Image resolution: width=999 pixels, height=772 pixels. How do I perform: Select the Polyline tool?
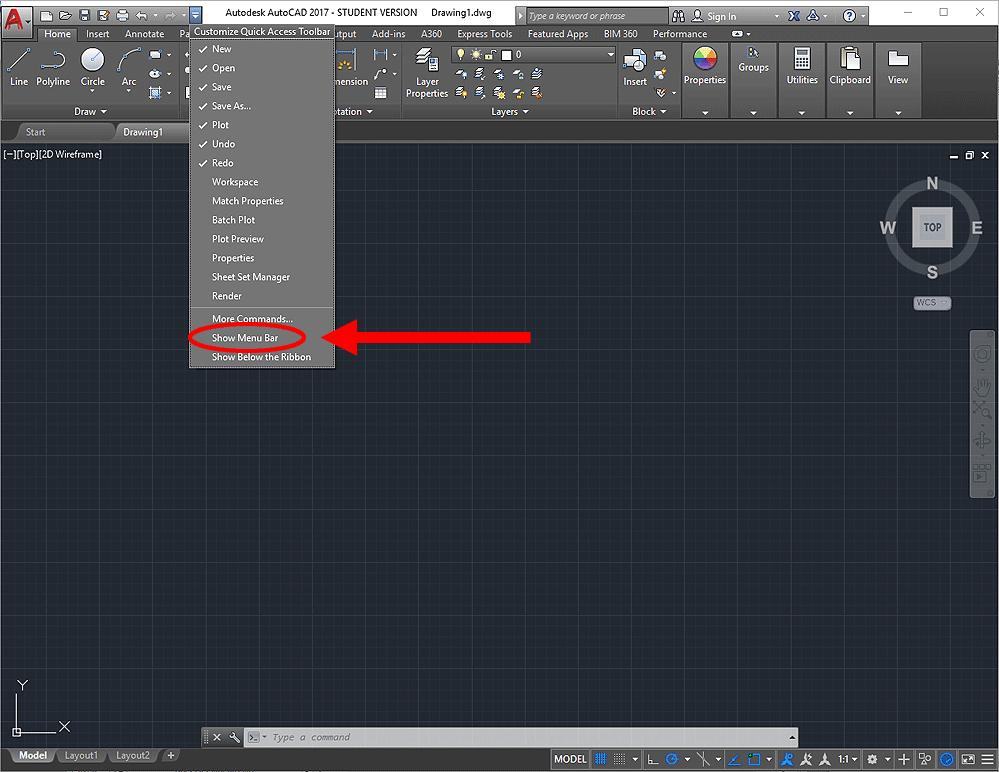click(x=53, y=67)
